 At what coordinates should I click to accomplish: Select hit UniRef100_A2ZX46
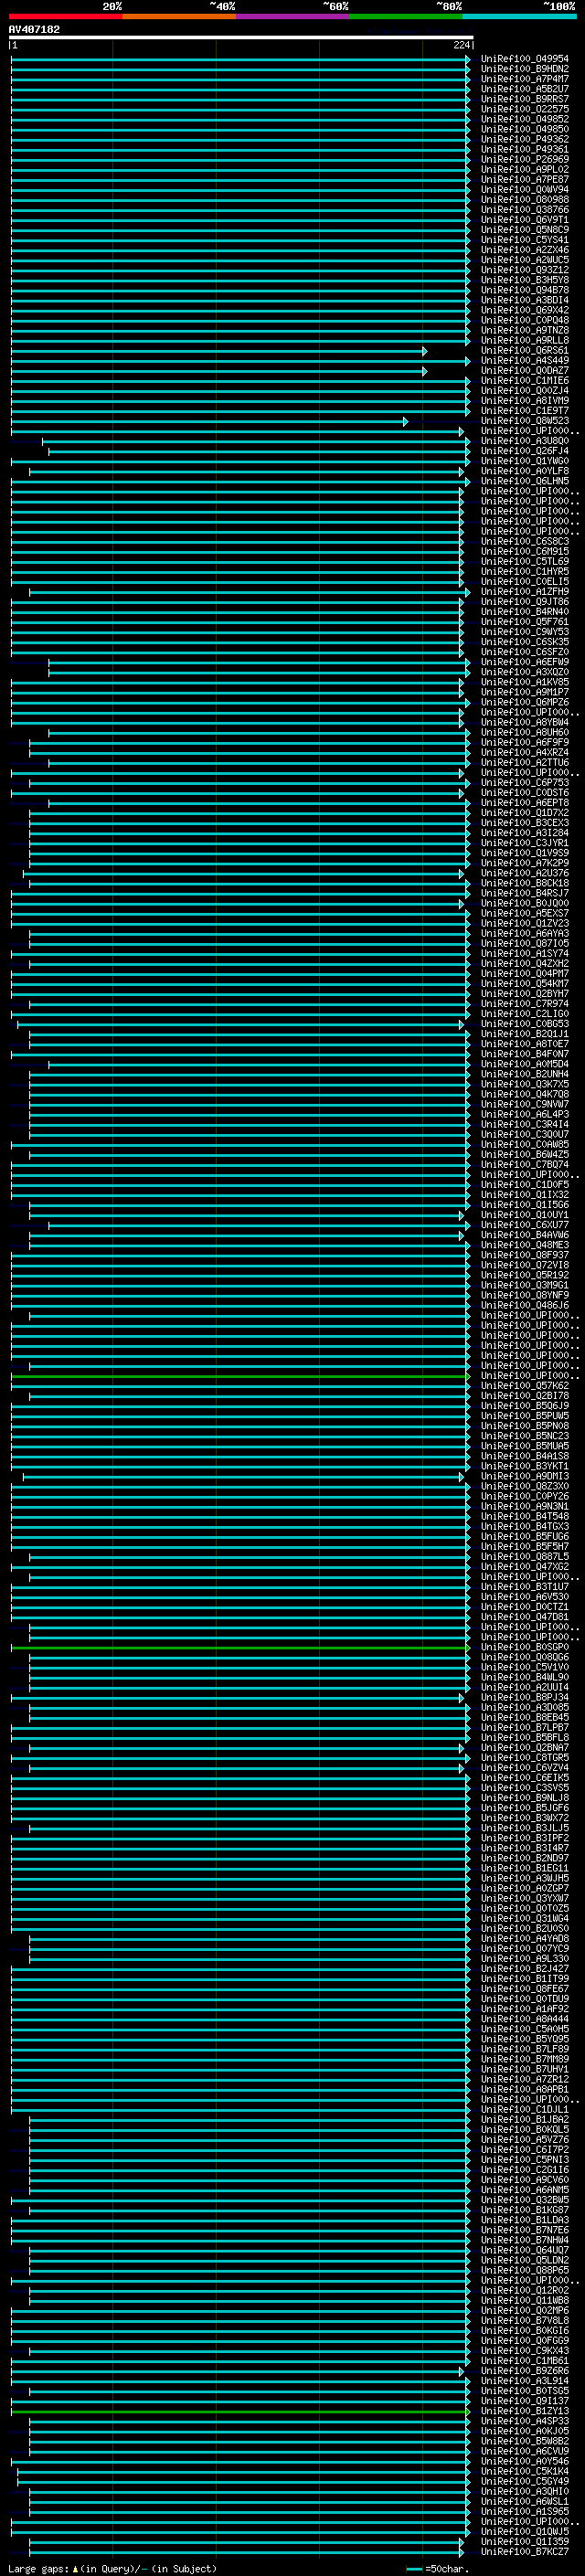[x=524, y=250]
